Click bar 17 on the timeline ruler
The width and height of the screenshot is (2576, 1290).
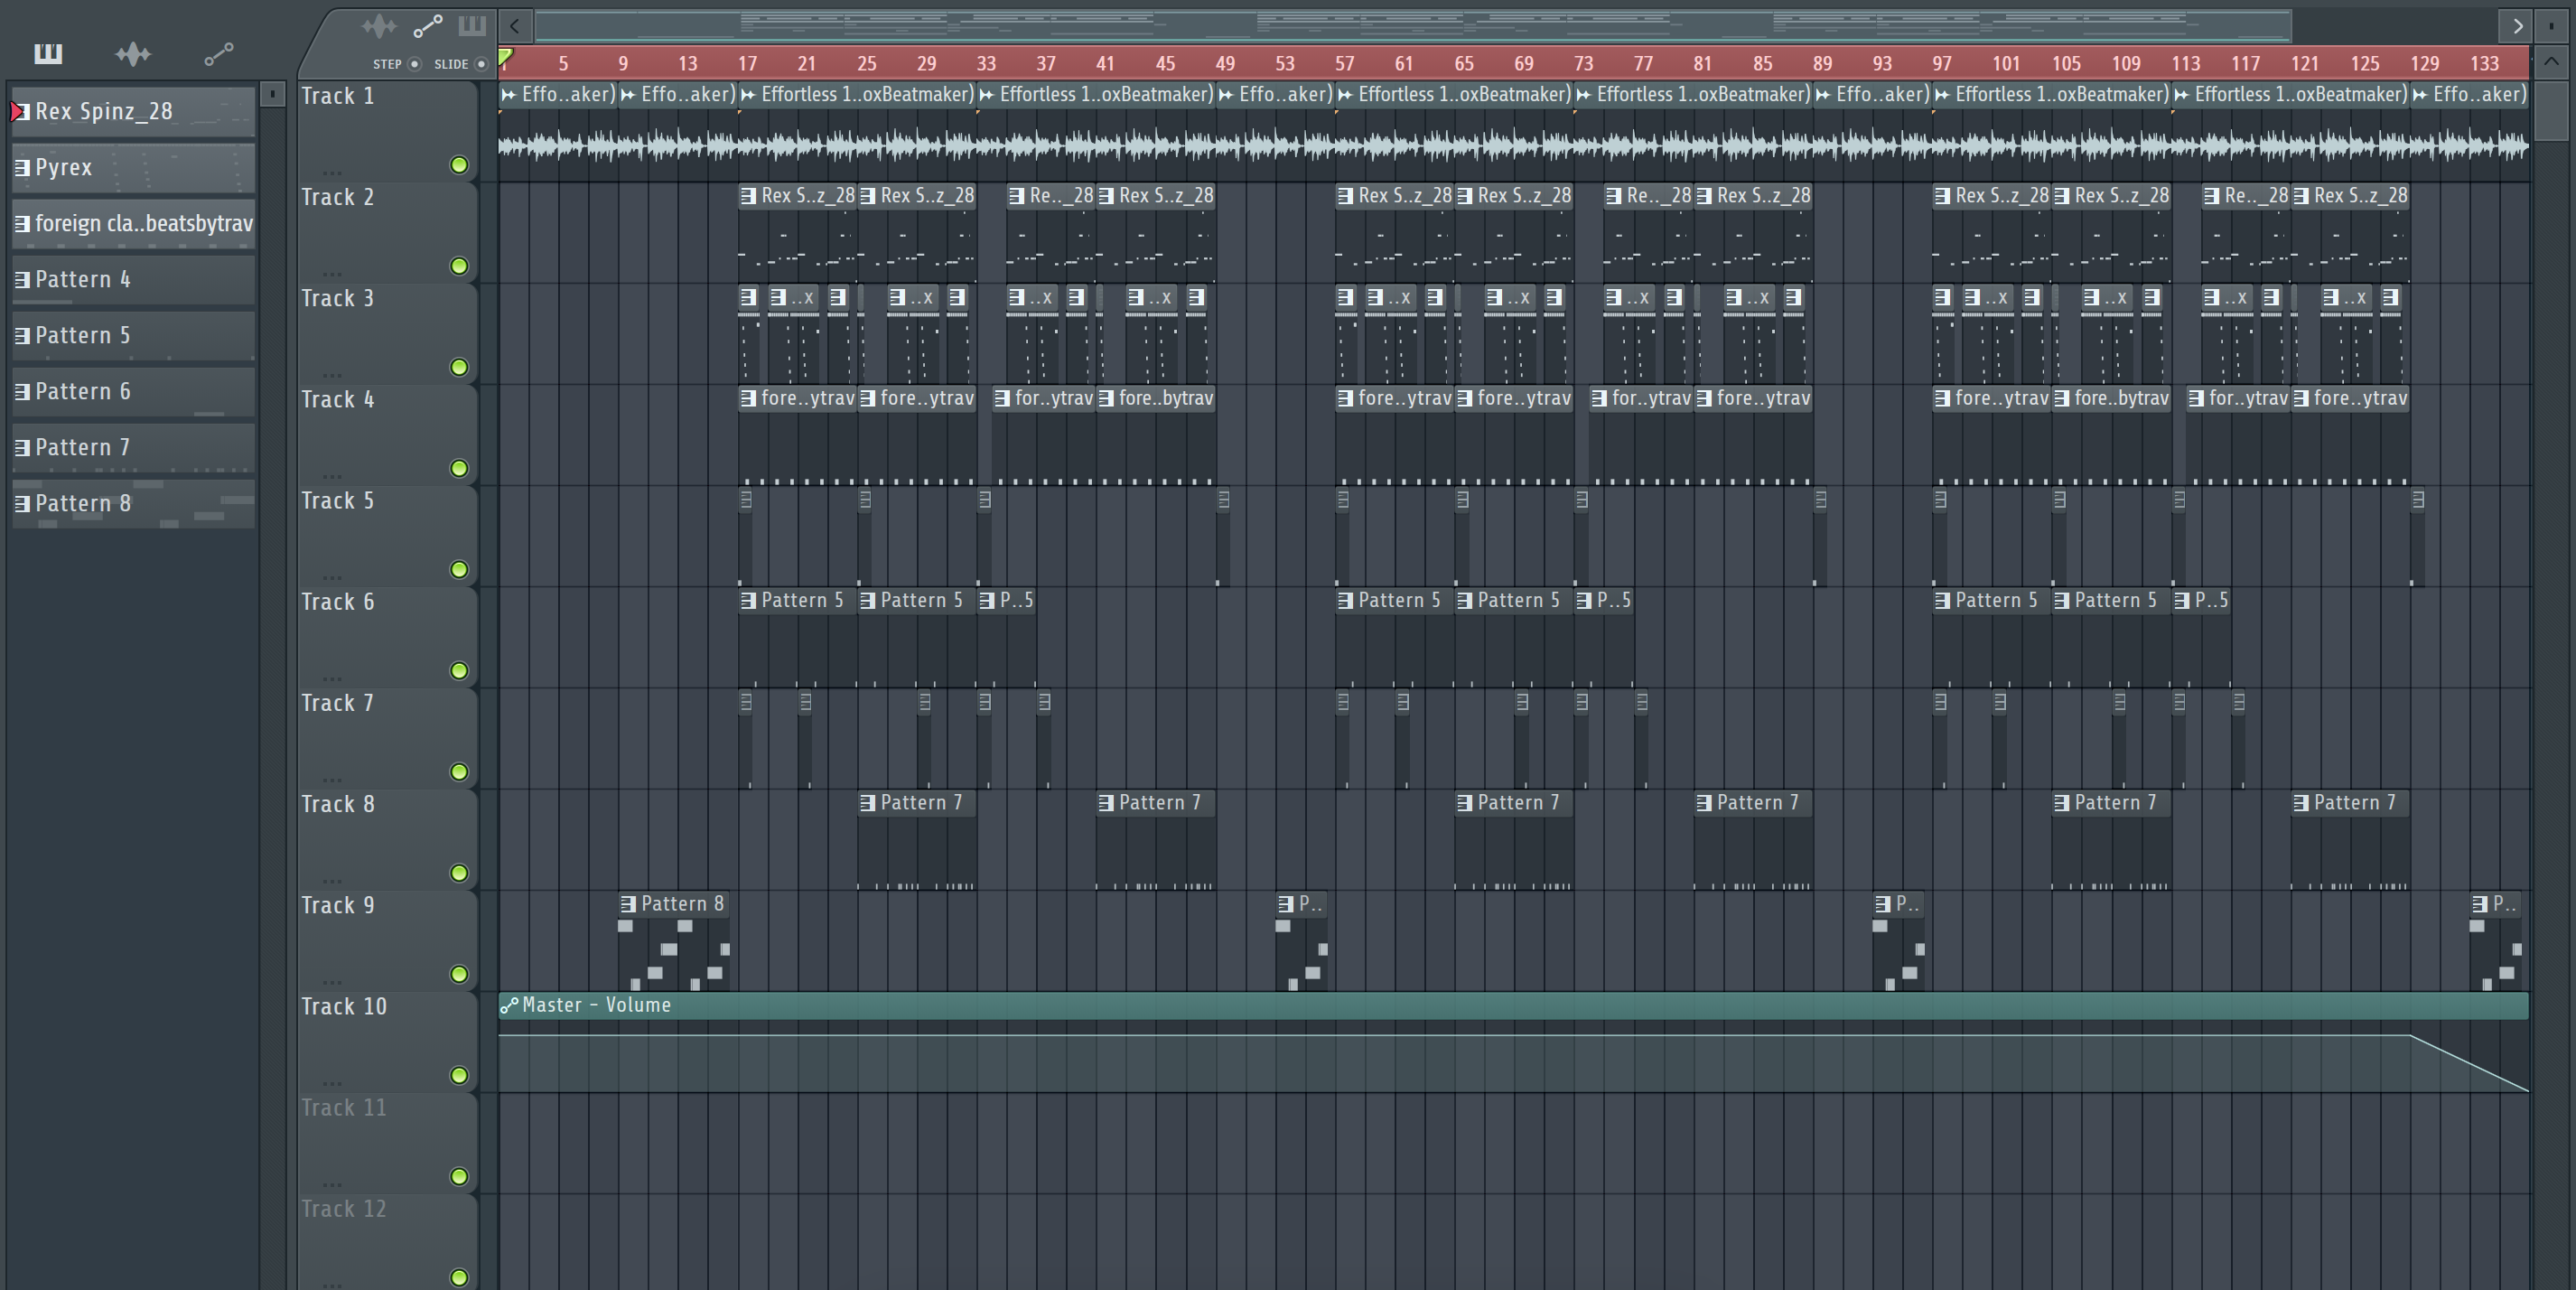[747, 64]
